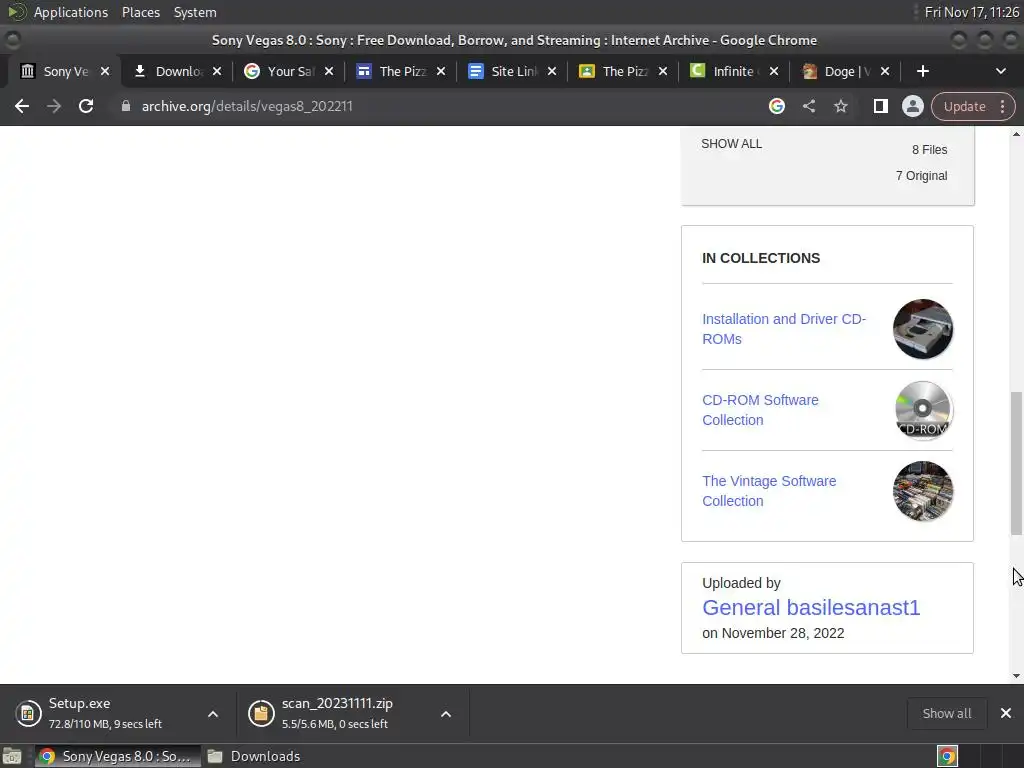The image size is (1024, 768).
Task: Expand scan_20231111.zip options chevron
Action: coord(446,714)
